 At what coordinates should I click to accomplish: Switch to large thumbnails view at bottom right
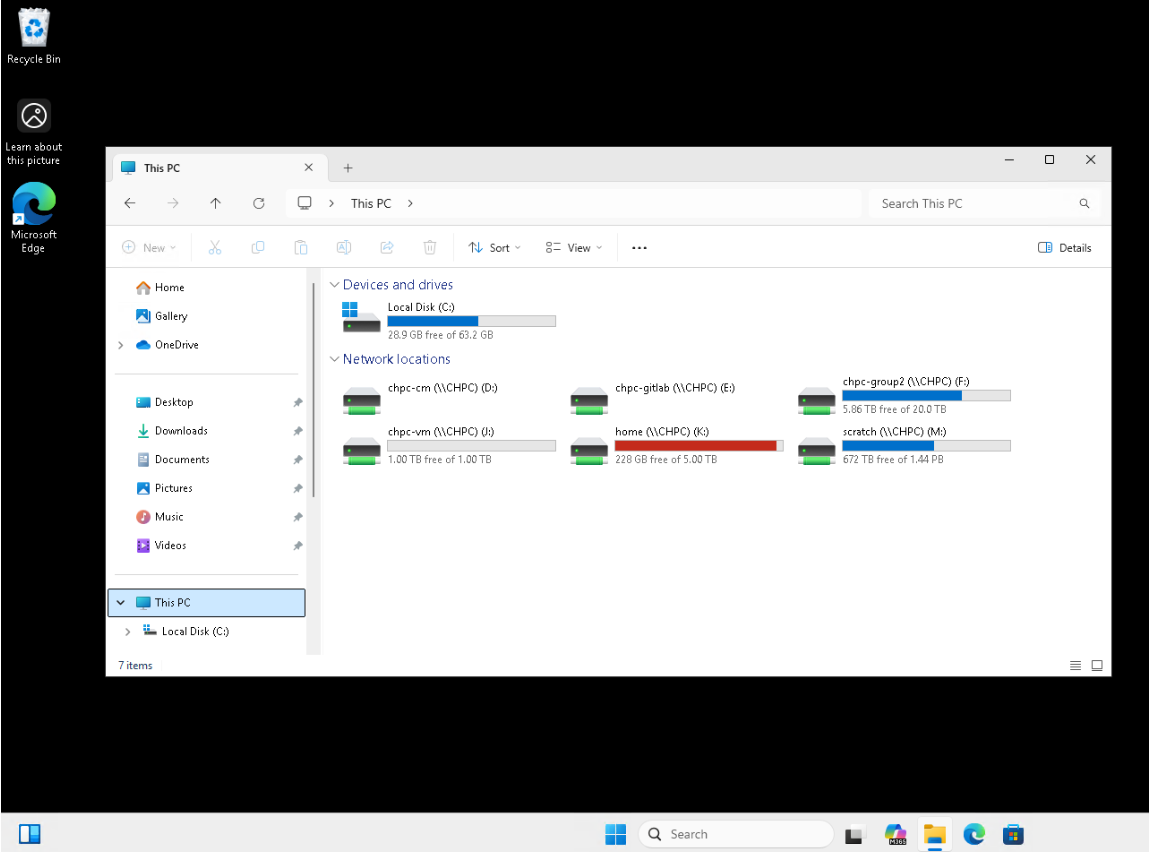pos(1097,665)
